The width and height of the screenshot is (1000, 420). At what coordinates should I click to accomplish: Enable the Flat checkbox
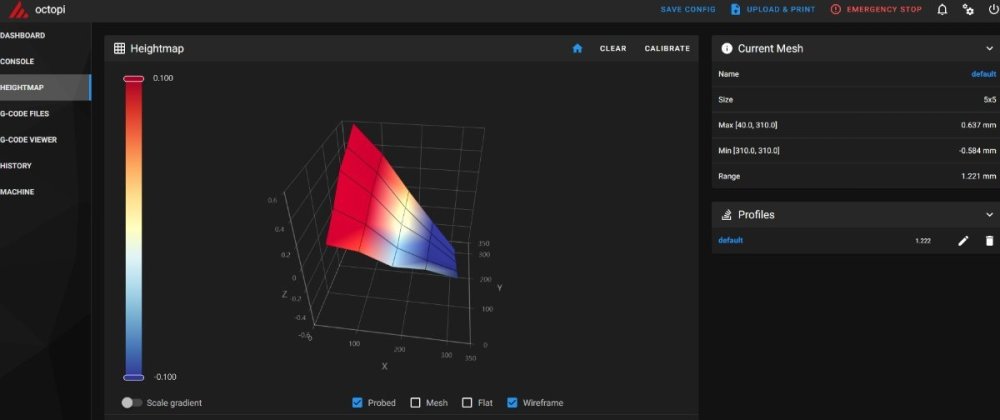[x=467, y=403]
